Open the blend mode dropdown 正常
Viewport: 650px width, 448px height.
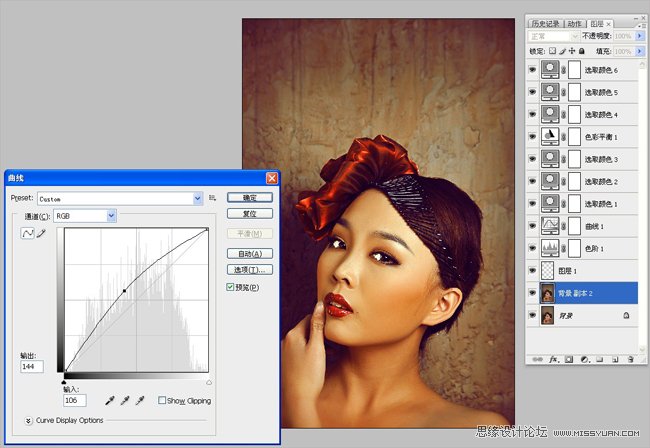tap(553, 36)
